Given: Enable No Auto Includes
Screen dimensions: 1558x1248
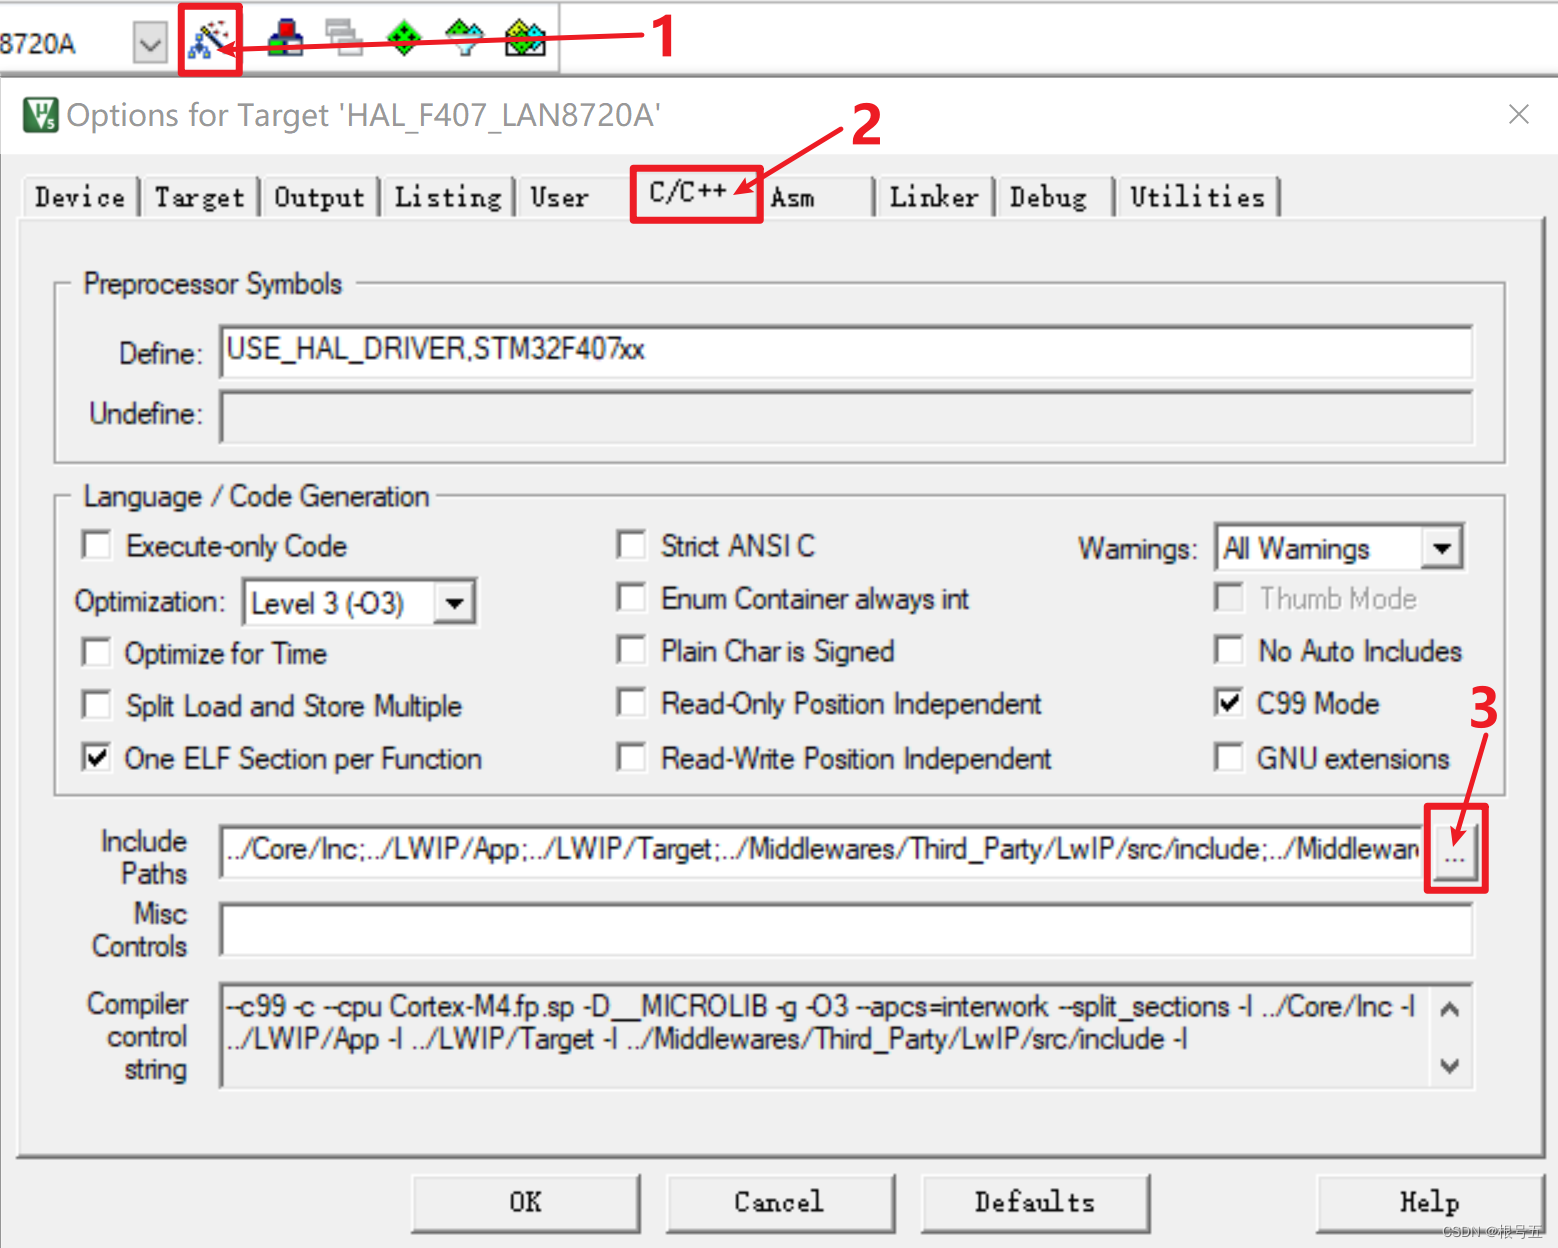Looking at the screenshot, I should pyautogui.click(x=1228, y=650).
